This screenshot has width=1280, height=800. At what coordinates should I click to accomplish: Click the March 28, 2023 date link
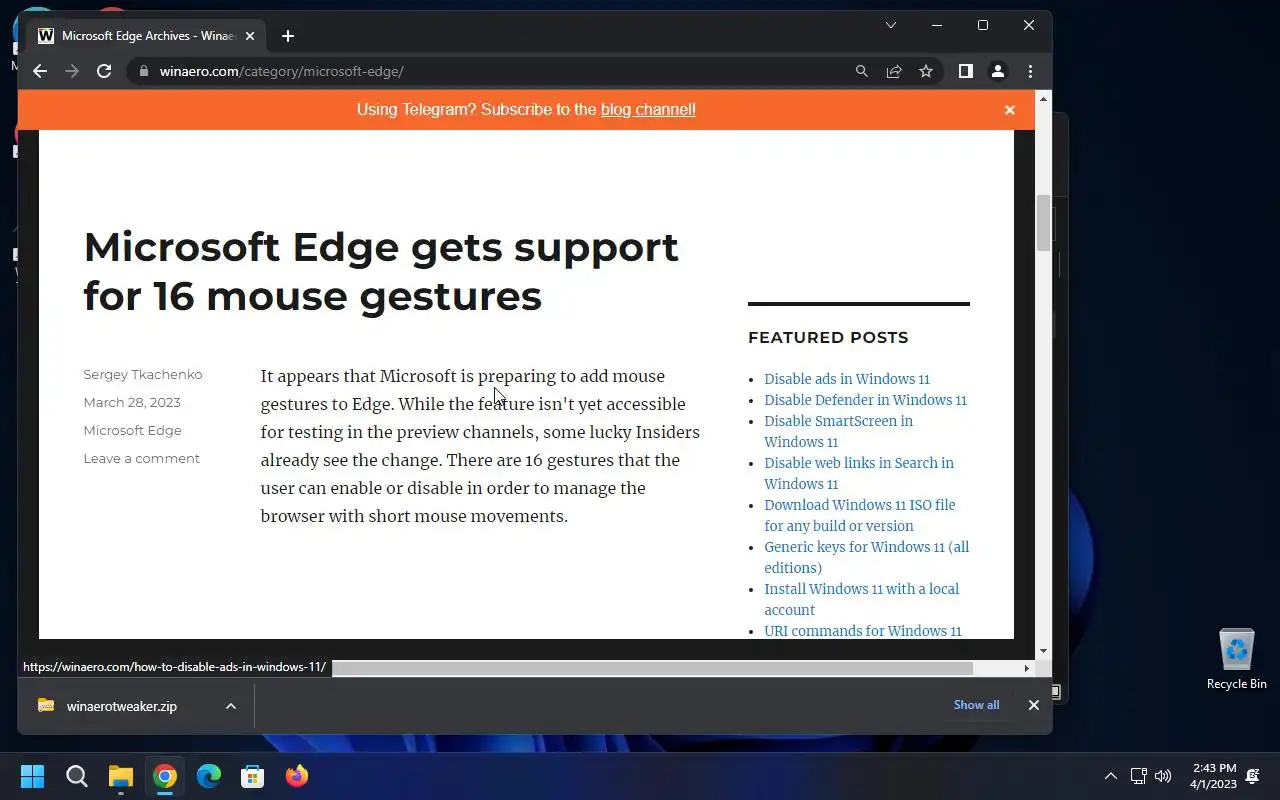pos(132,402)
